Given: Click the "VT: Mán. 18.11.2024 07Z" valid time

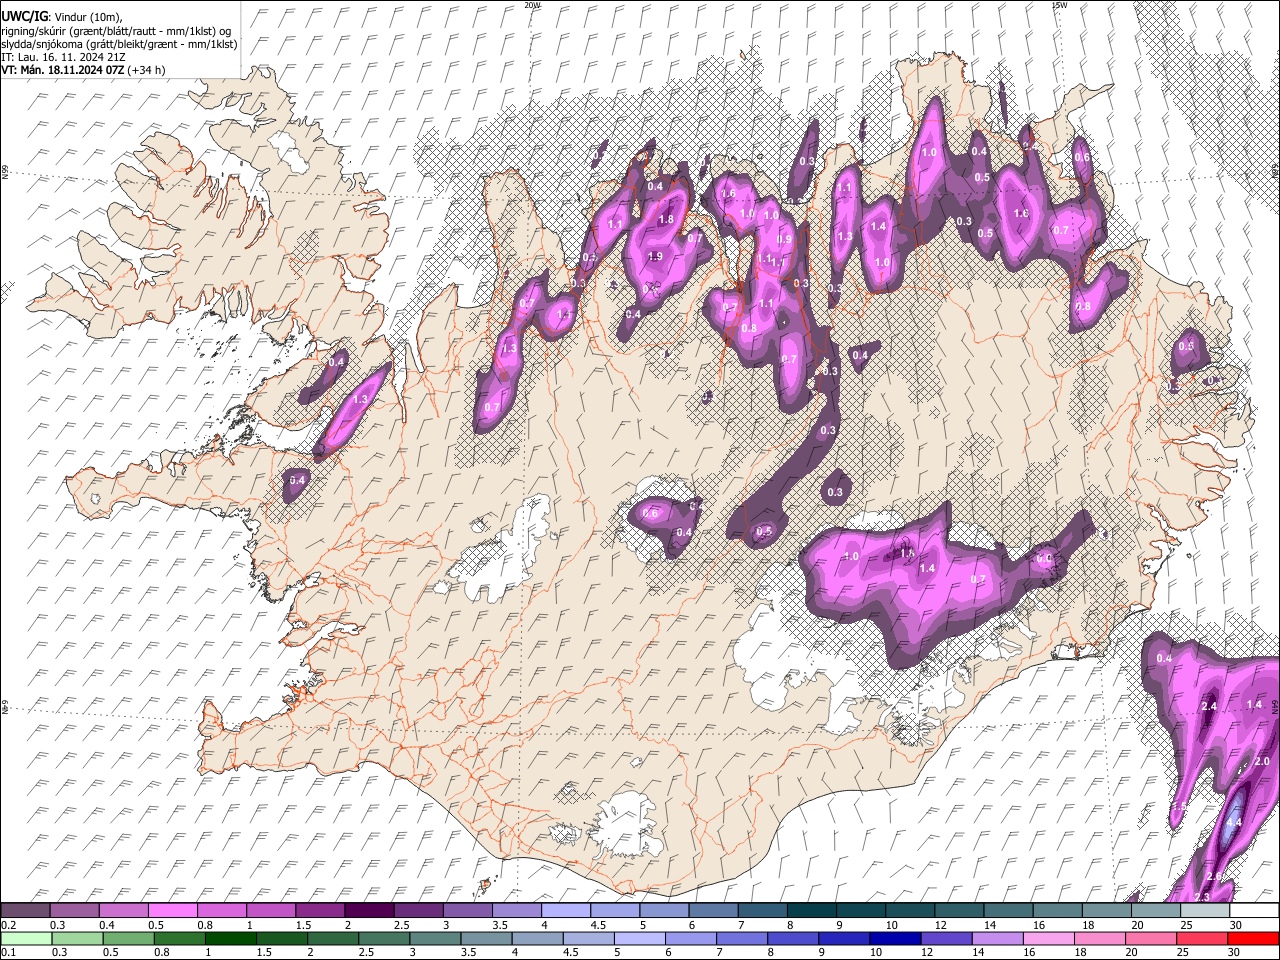Looking at the screenshot, I should click(x=62, y=70).
